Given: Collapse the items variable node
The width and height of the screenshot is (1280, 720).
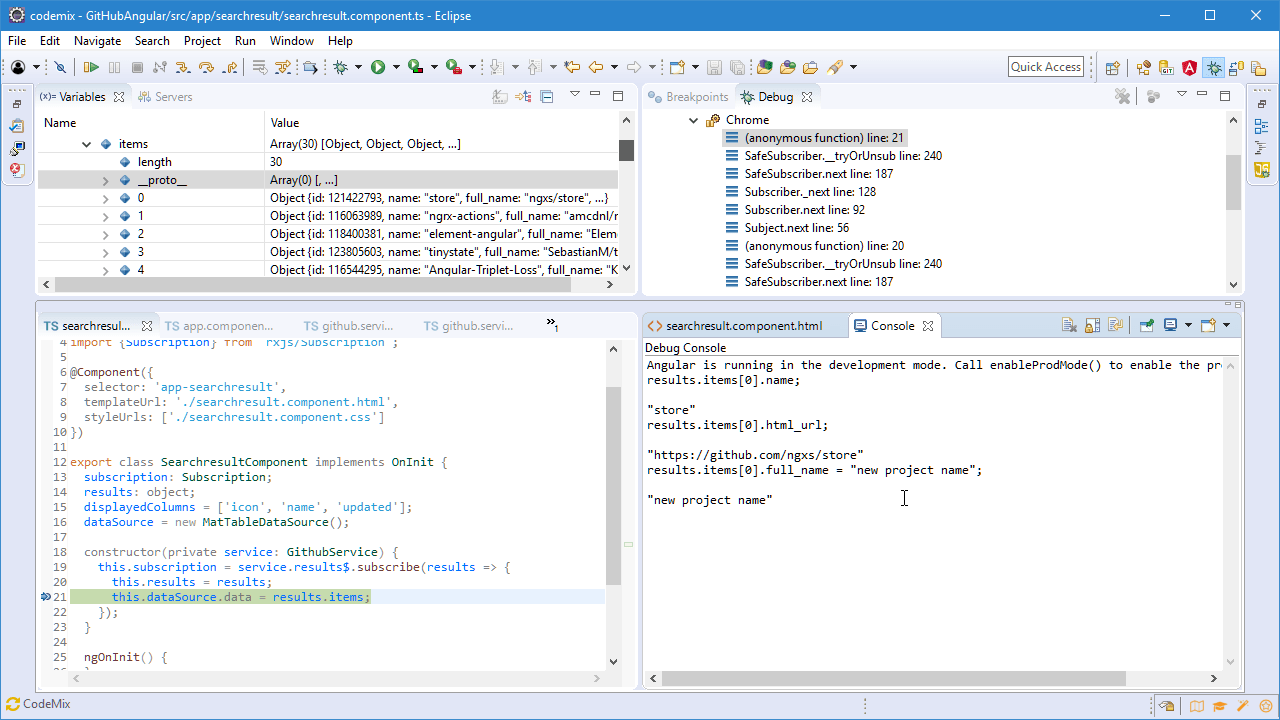Looking at the screenshot, I should point(87,144).
